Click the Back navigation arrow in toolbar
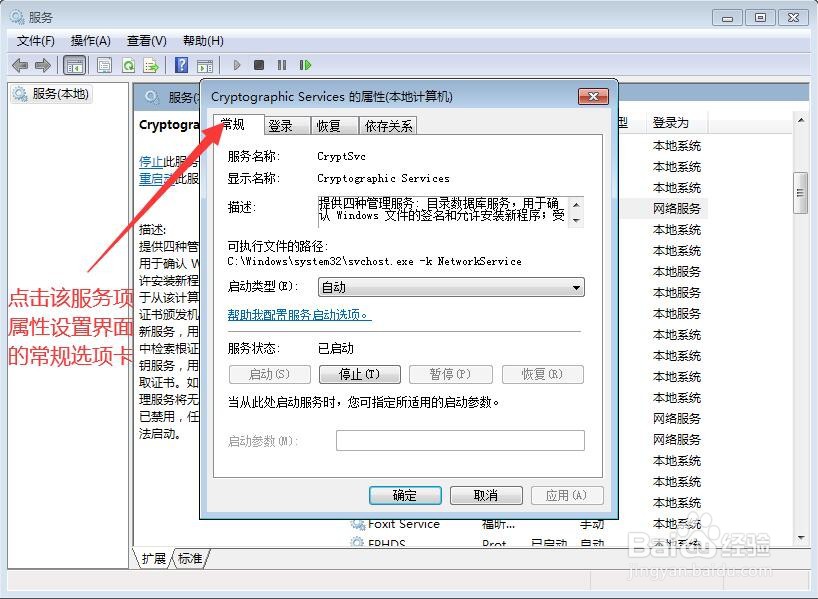Image resolution: width=818 pixels, height=599 pixels. point(18,65)
